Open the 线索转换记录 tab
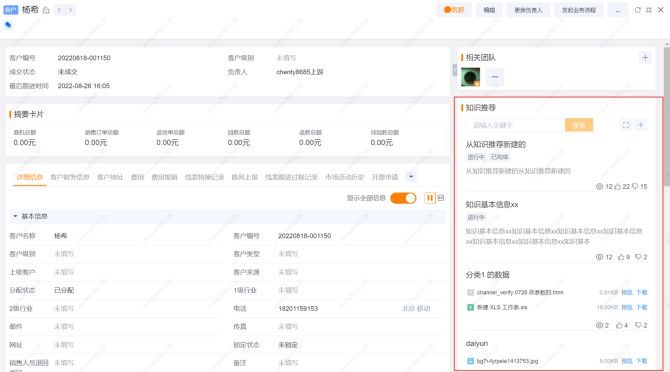 tap(204, 177)
